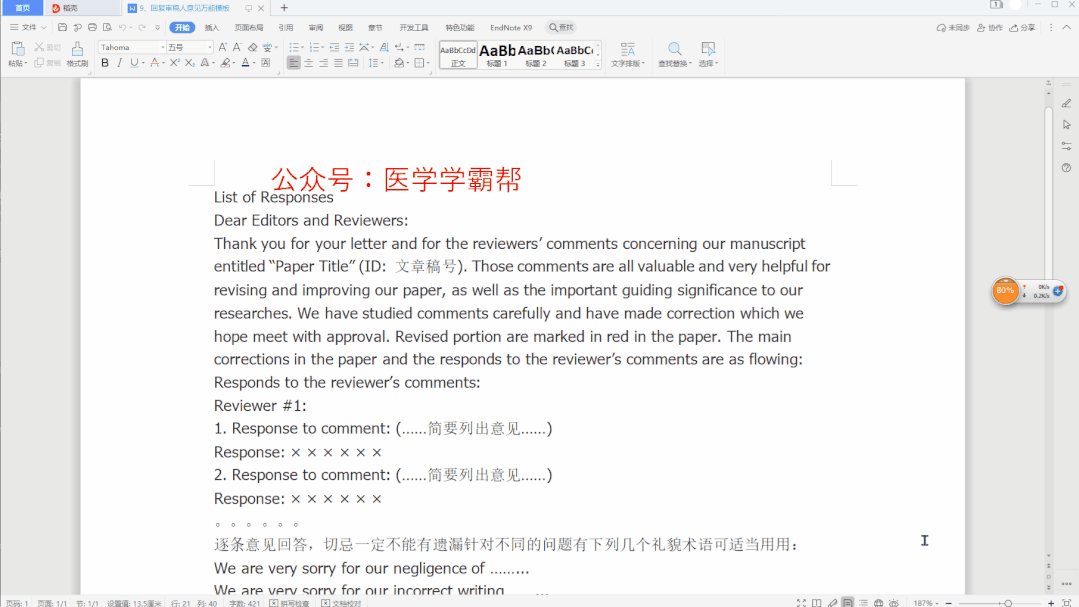Click the Paste (粘贴) icon
This screenshot has width=1079, height=607.
[x=17, y=49]
